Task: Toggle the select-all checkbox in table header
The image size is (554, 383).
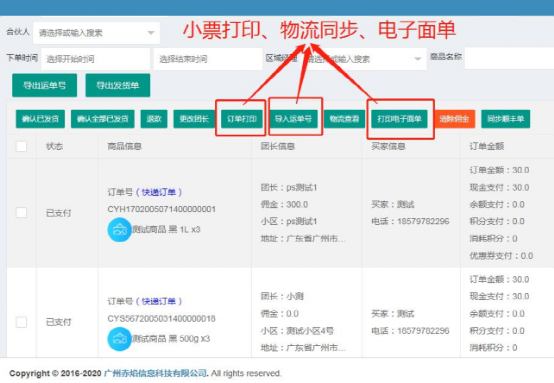Action: [22, 146]
